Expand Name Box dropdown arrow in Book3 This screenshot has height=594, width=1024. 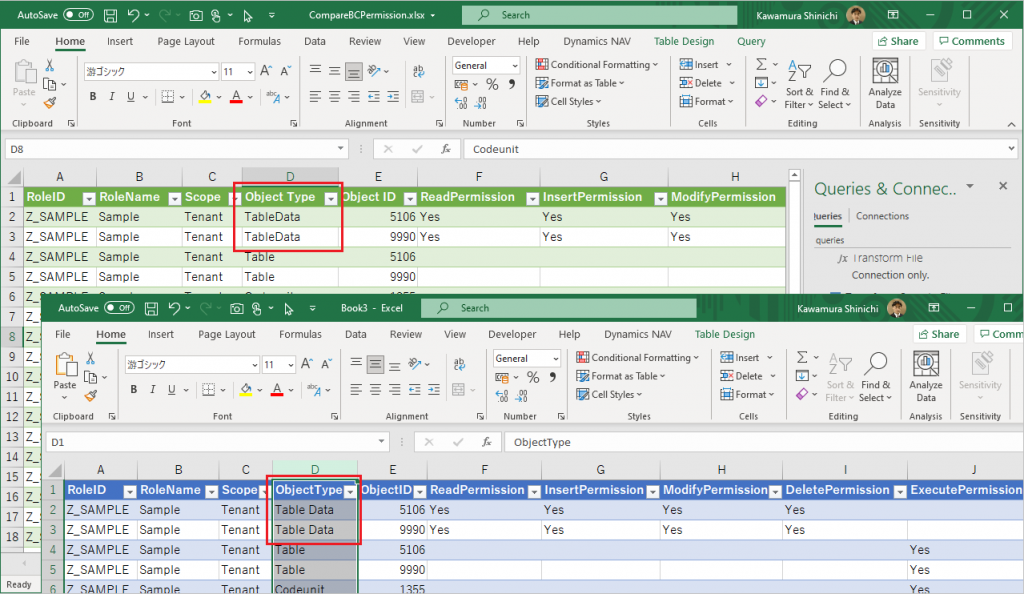click(x=381, y=442)
